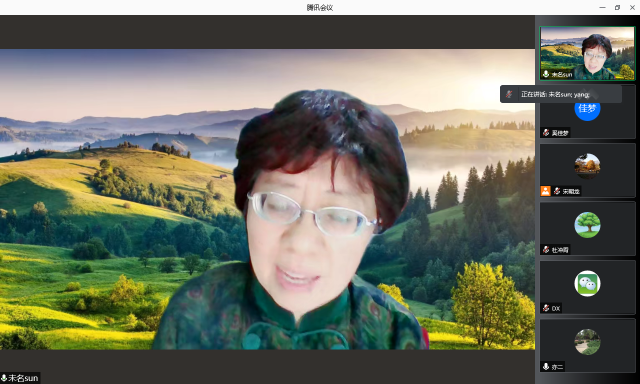Click the microphone icon in bottom-left 未名sun label
The image size is (640, 384).
pyautogui.click(x=4, y=378)
